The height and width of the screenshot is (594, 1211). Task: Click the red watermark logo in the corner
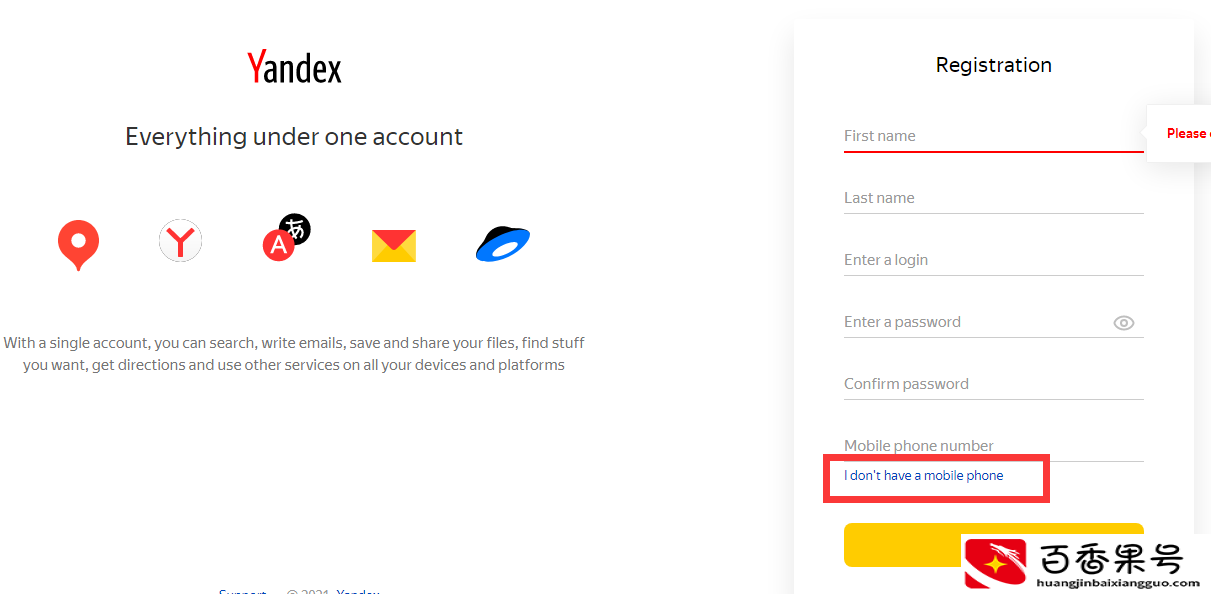point(996,563)
